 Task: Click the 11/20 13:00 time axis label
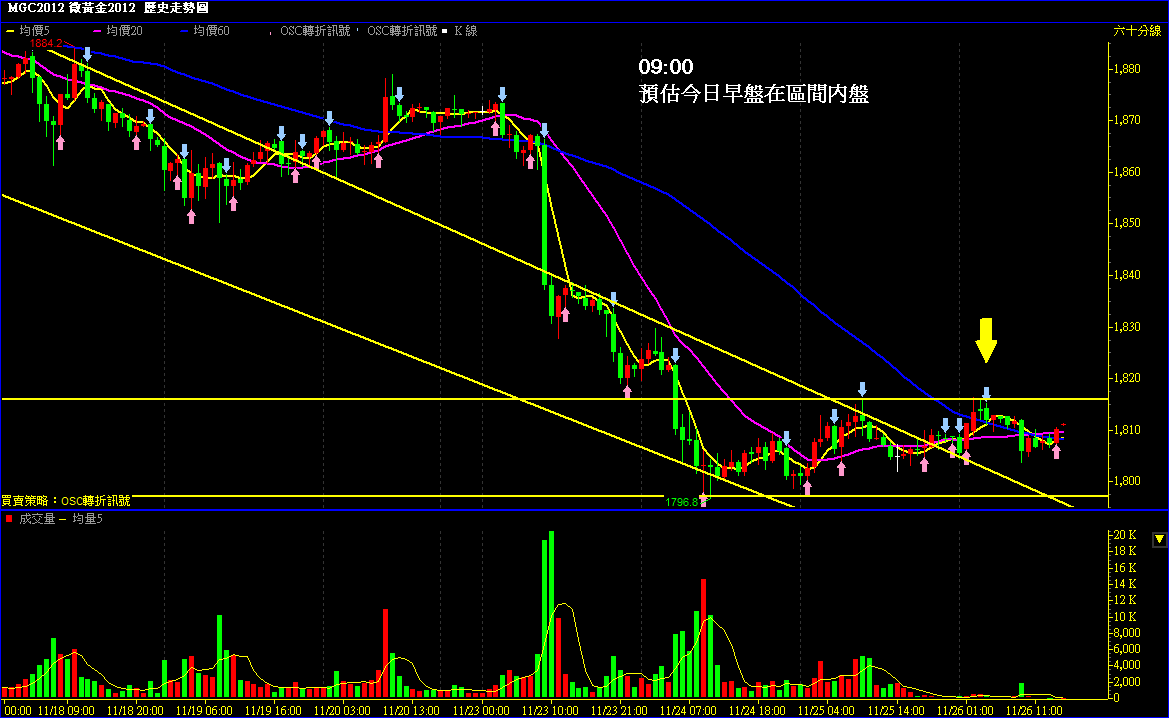point(412,711)
